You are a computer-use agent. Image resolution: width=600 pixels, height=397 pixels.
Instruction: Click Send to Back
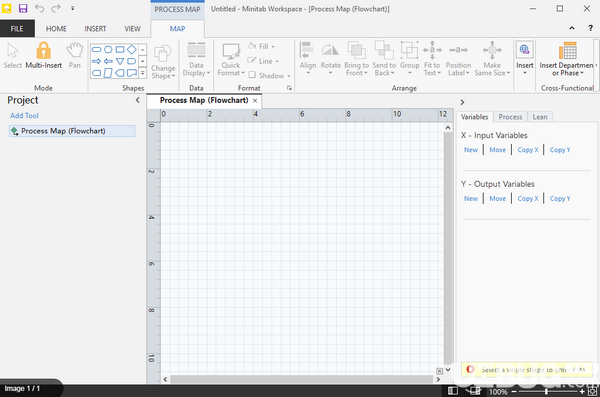tap(384, 58)
